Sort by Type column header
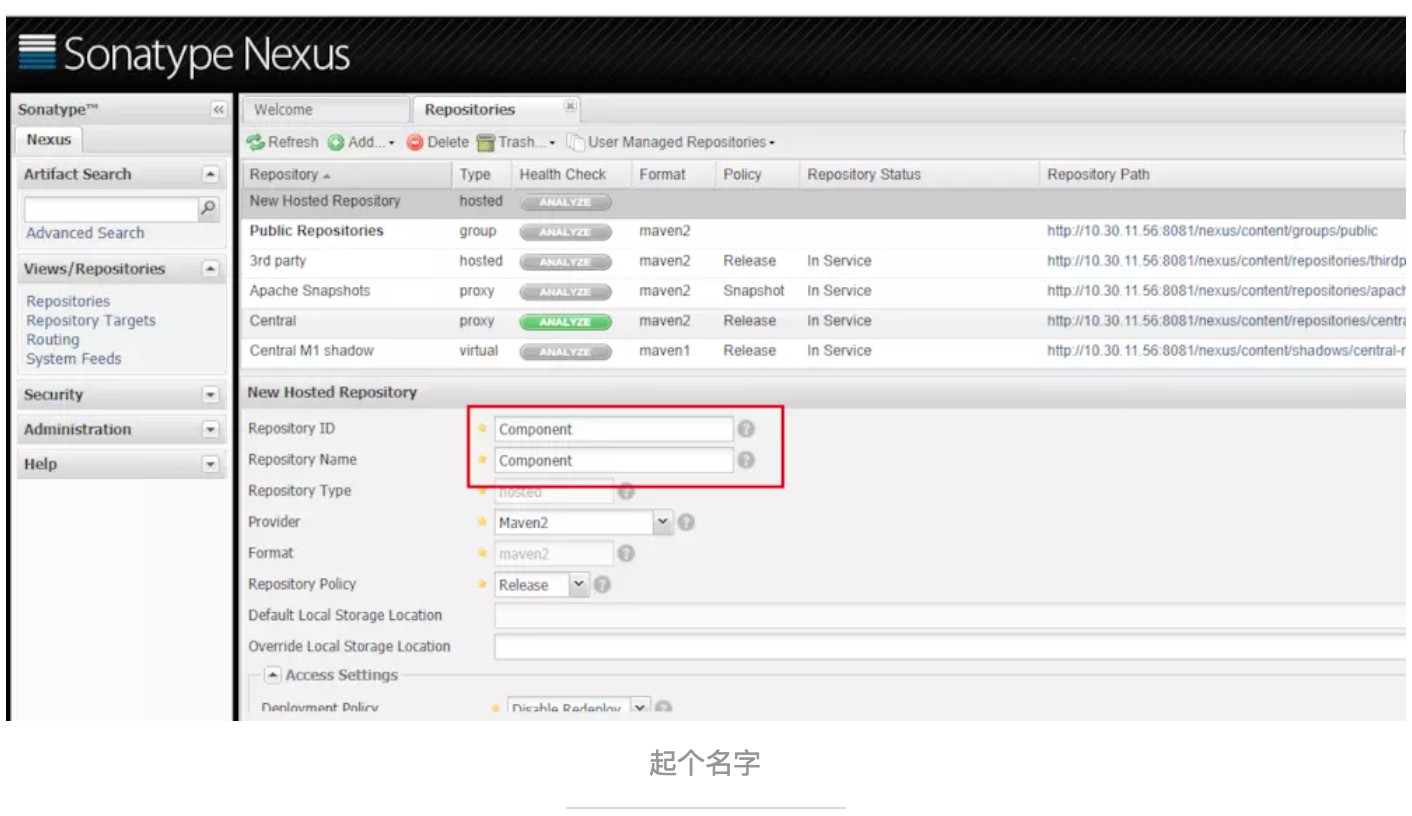Image resolution: width=1412 pixels, height=816 pixels. [x=481, y=174]
